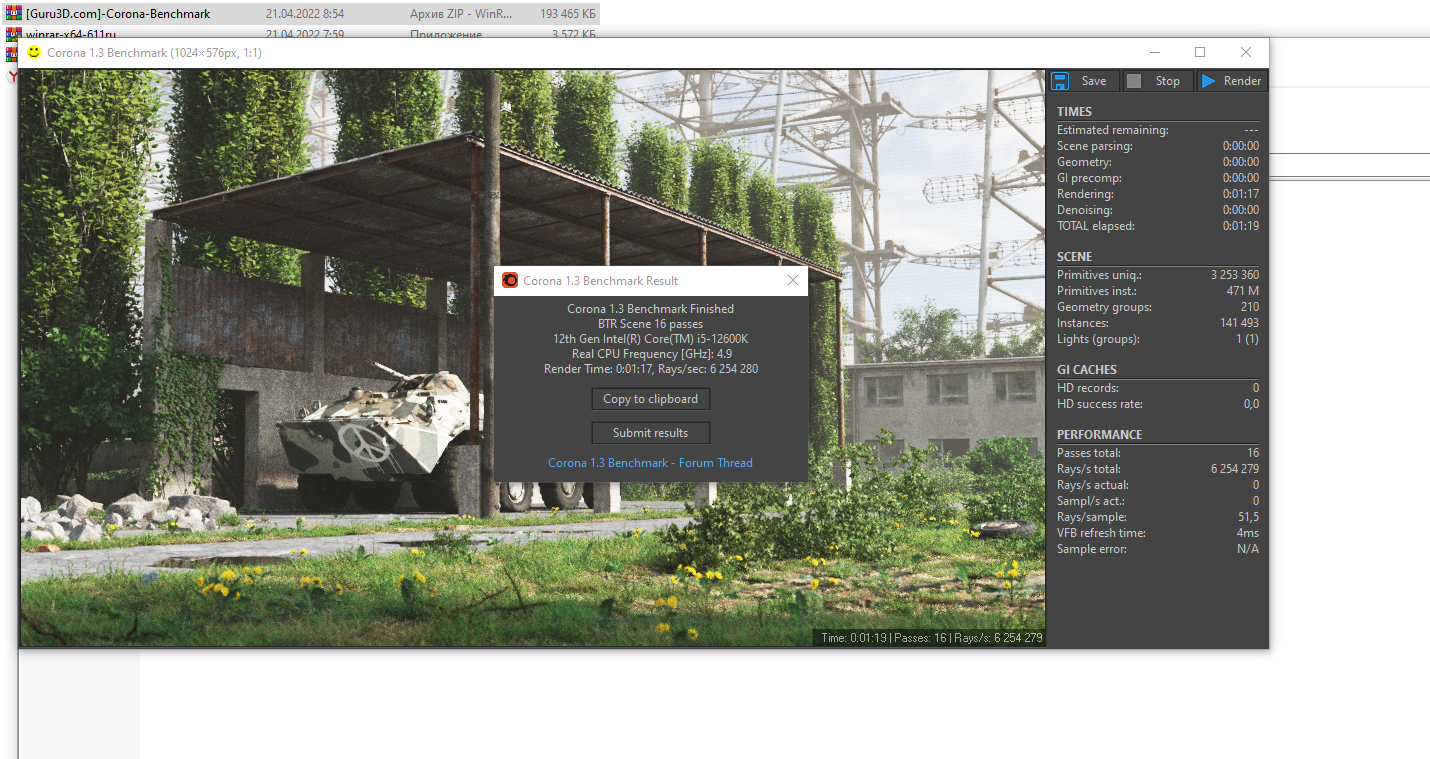Click the Real CPU Frequency [GHz]: 4.9 line
Screen dimensions: 1430x759
[650, 354]
